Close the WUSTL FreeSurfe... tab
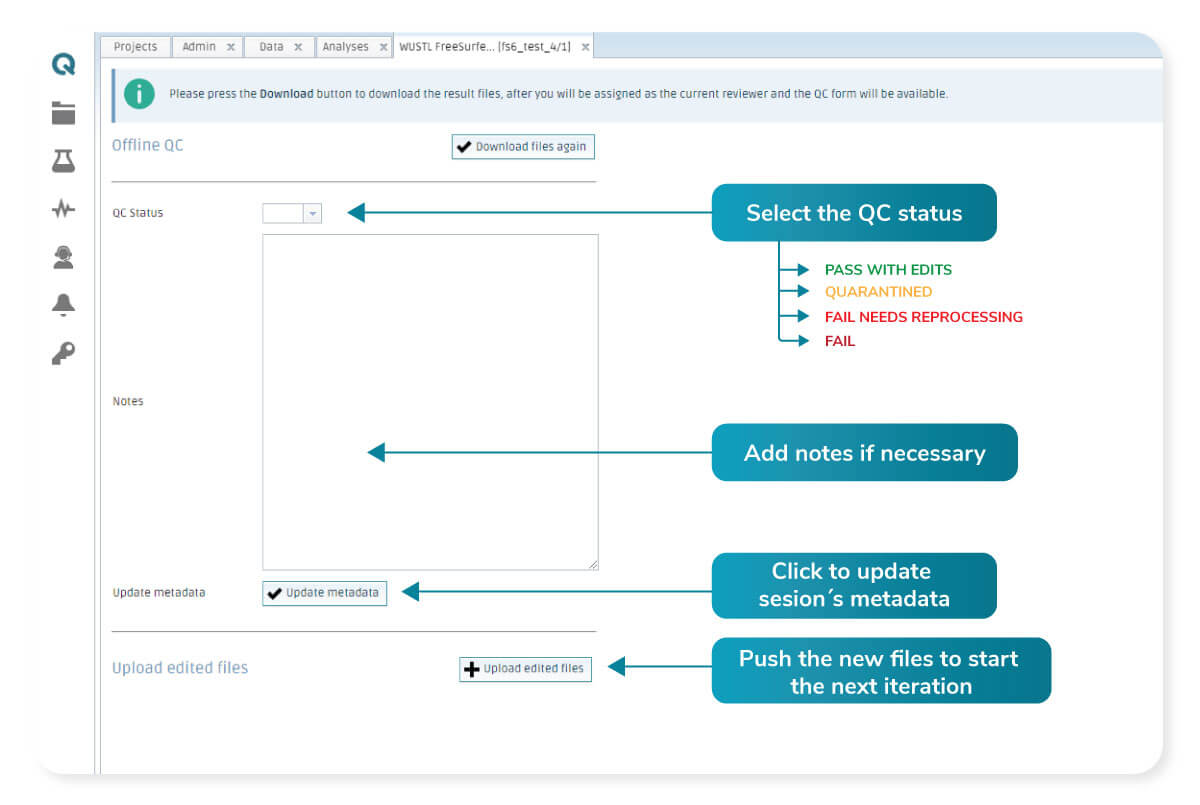Screen dimensions: 1200x805 click(x=585, y=47)
